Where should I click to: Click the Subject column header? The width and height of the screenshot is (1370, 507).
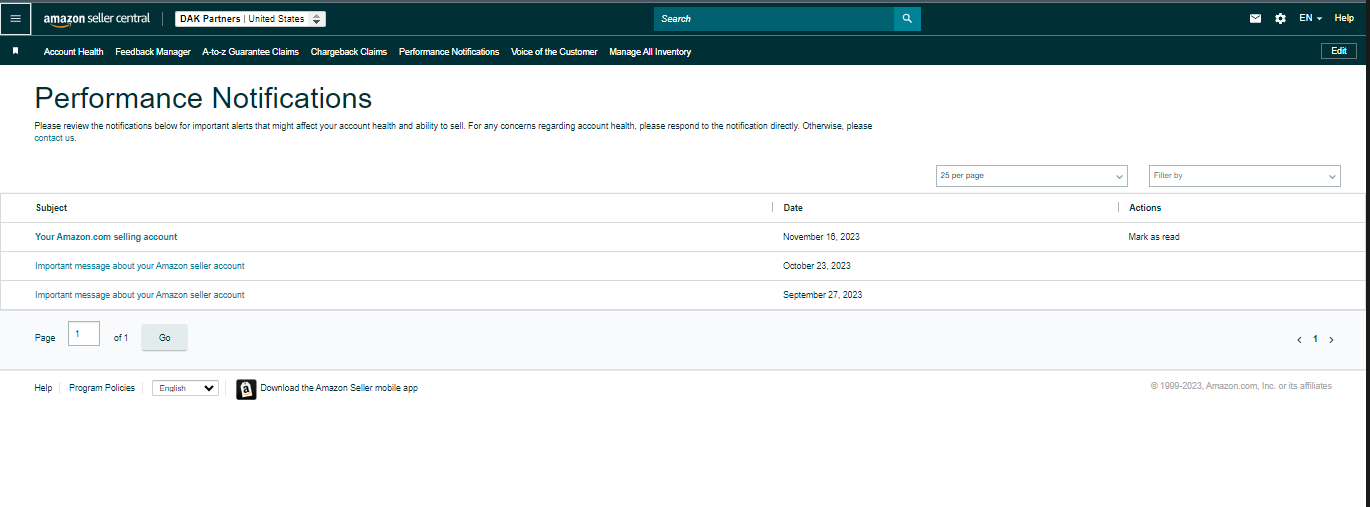point(51,208)
